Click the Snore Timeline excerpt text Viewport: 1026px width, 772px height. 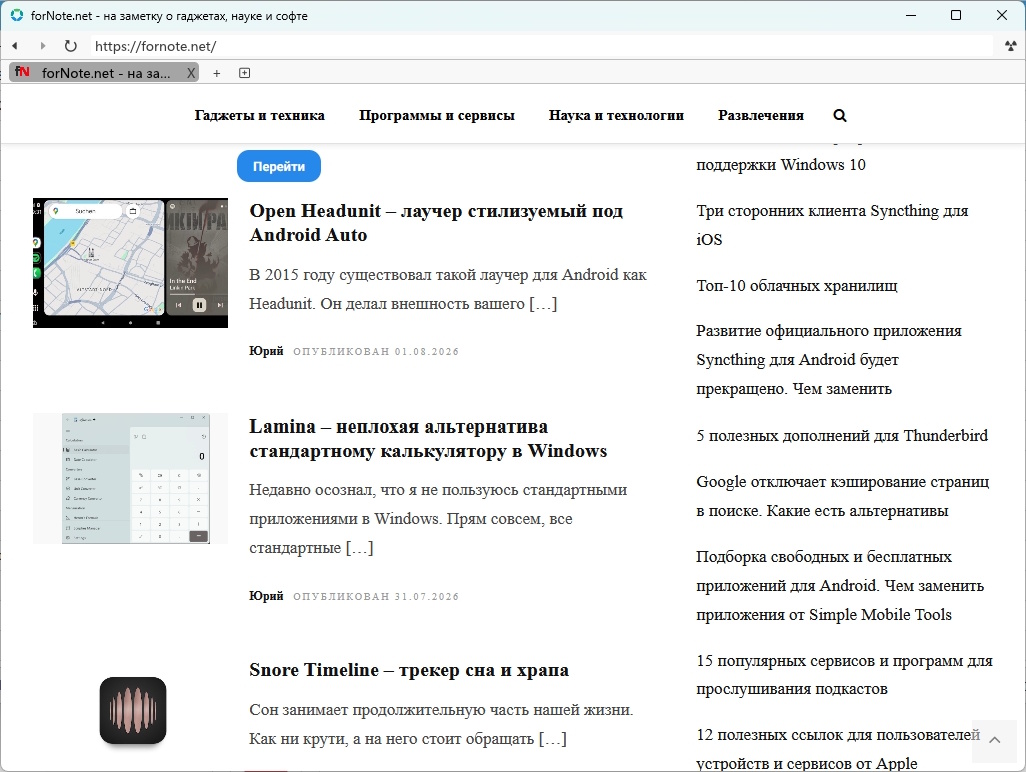click(441, 724)
